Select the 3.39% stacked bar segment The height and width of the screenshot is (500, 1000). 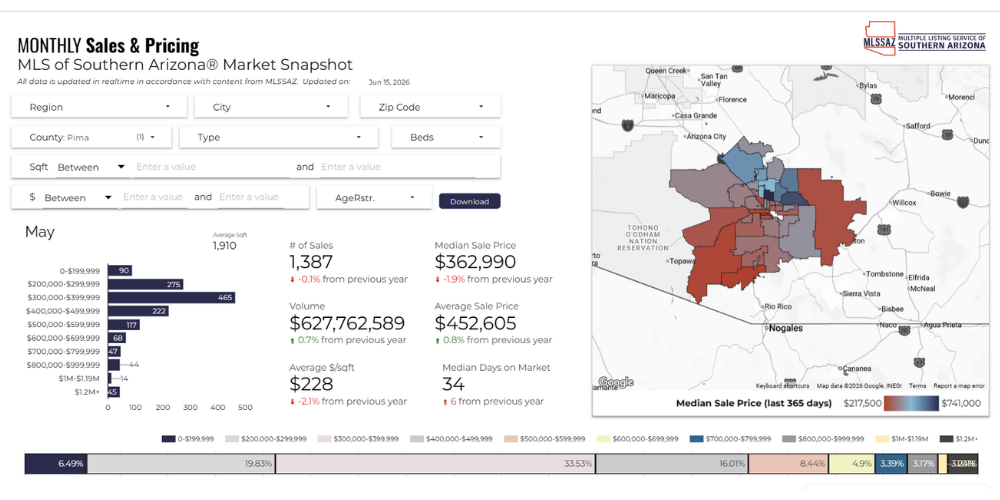(x=891, y=464)
